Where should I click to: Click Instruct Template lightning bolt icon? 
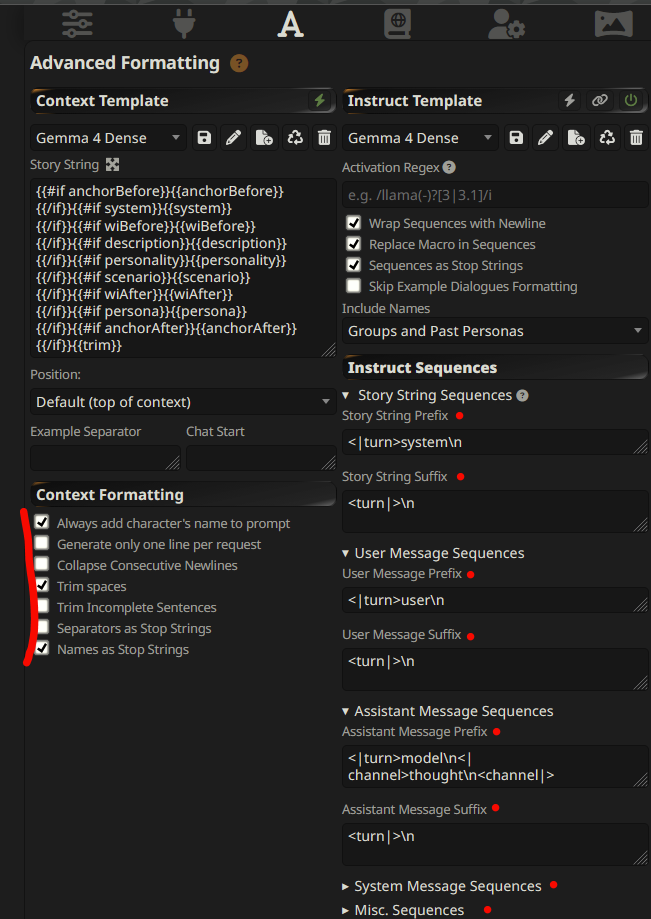tap(570, 100)
